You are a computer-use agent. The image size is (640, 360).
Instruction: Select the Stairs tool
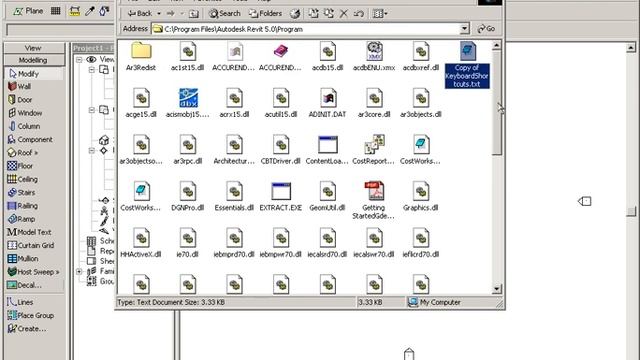click(x=21, y=192)
